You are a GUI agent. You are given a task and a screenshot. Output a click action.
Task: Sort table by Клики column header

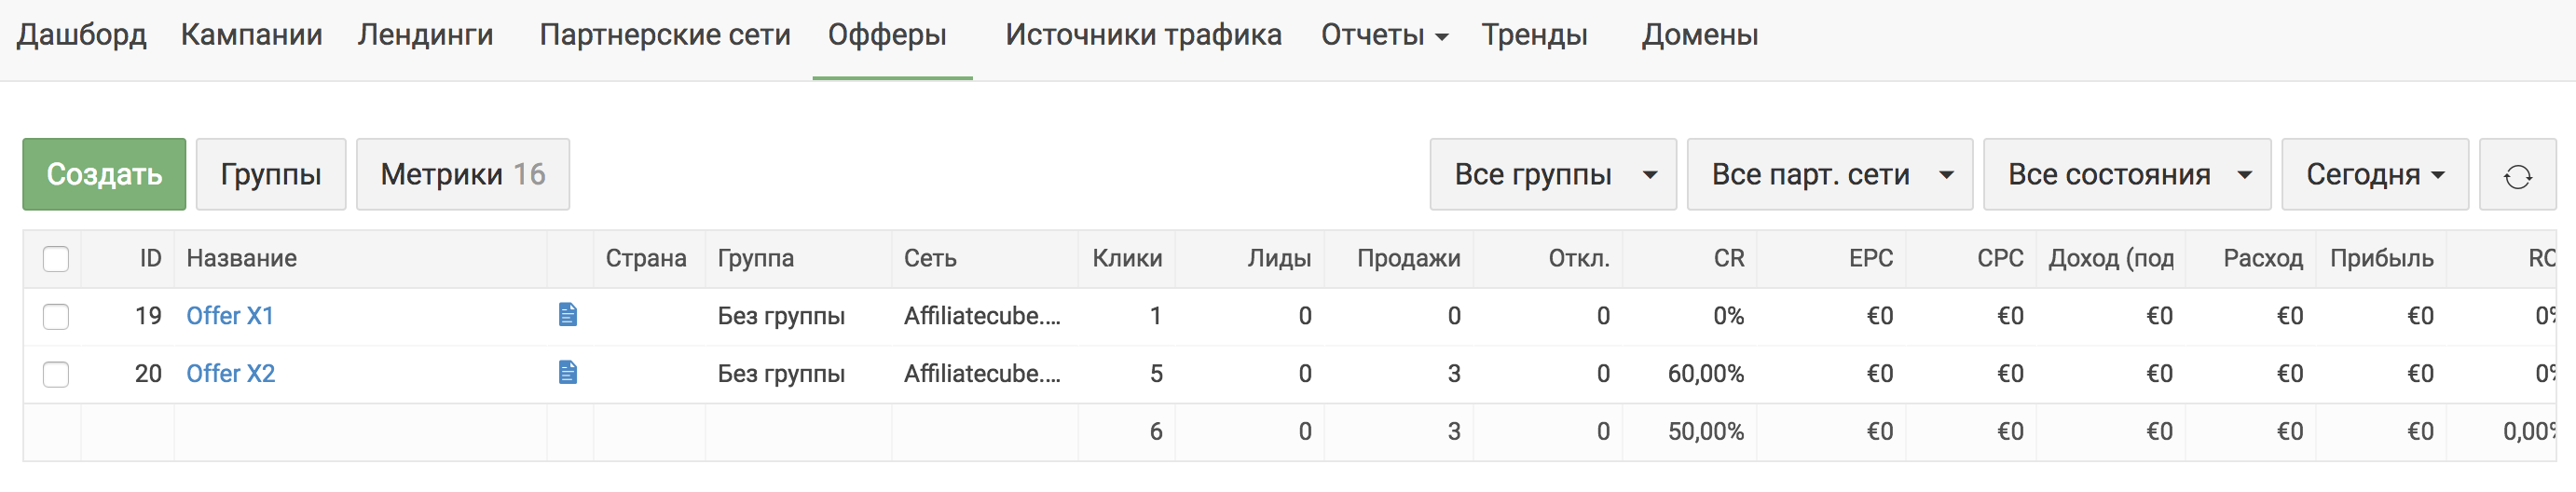(x=1127, y=259)
